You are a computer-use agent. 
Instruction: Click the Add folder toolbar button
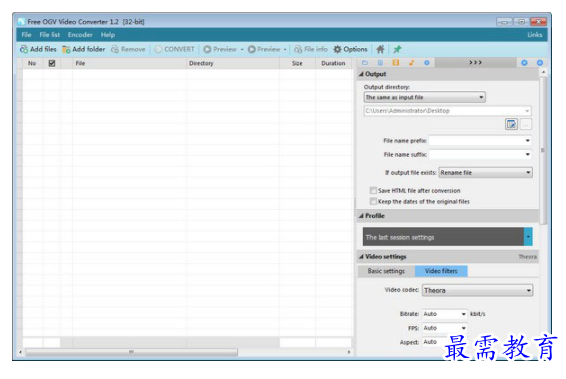tap(84, 49)
